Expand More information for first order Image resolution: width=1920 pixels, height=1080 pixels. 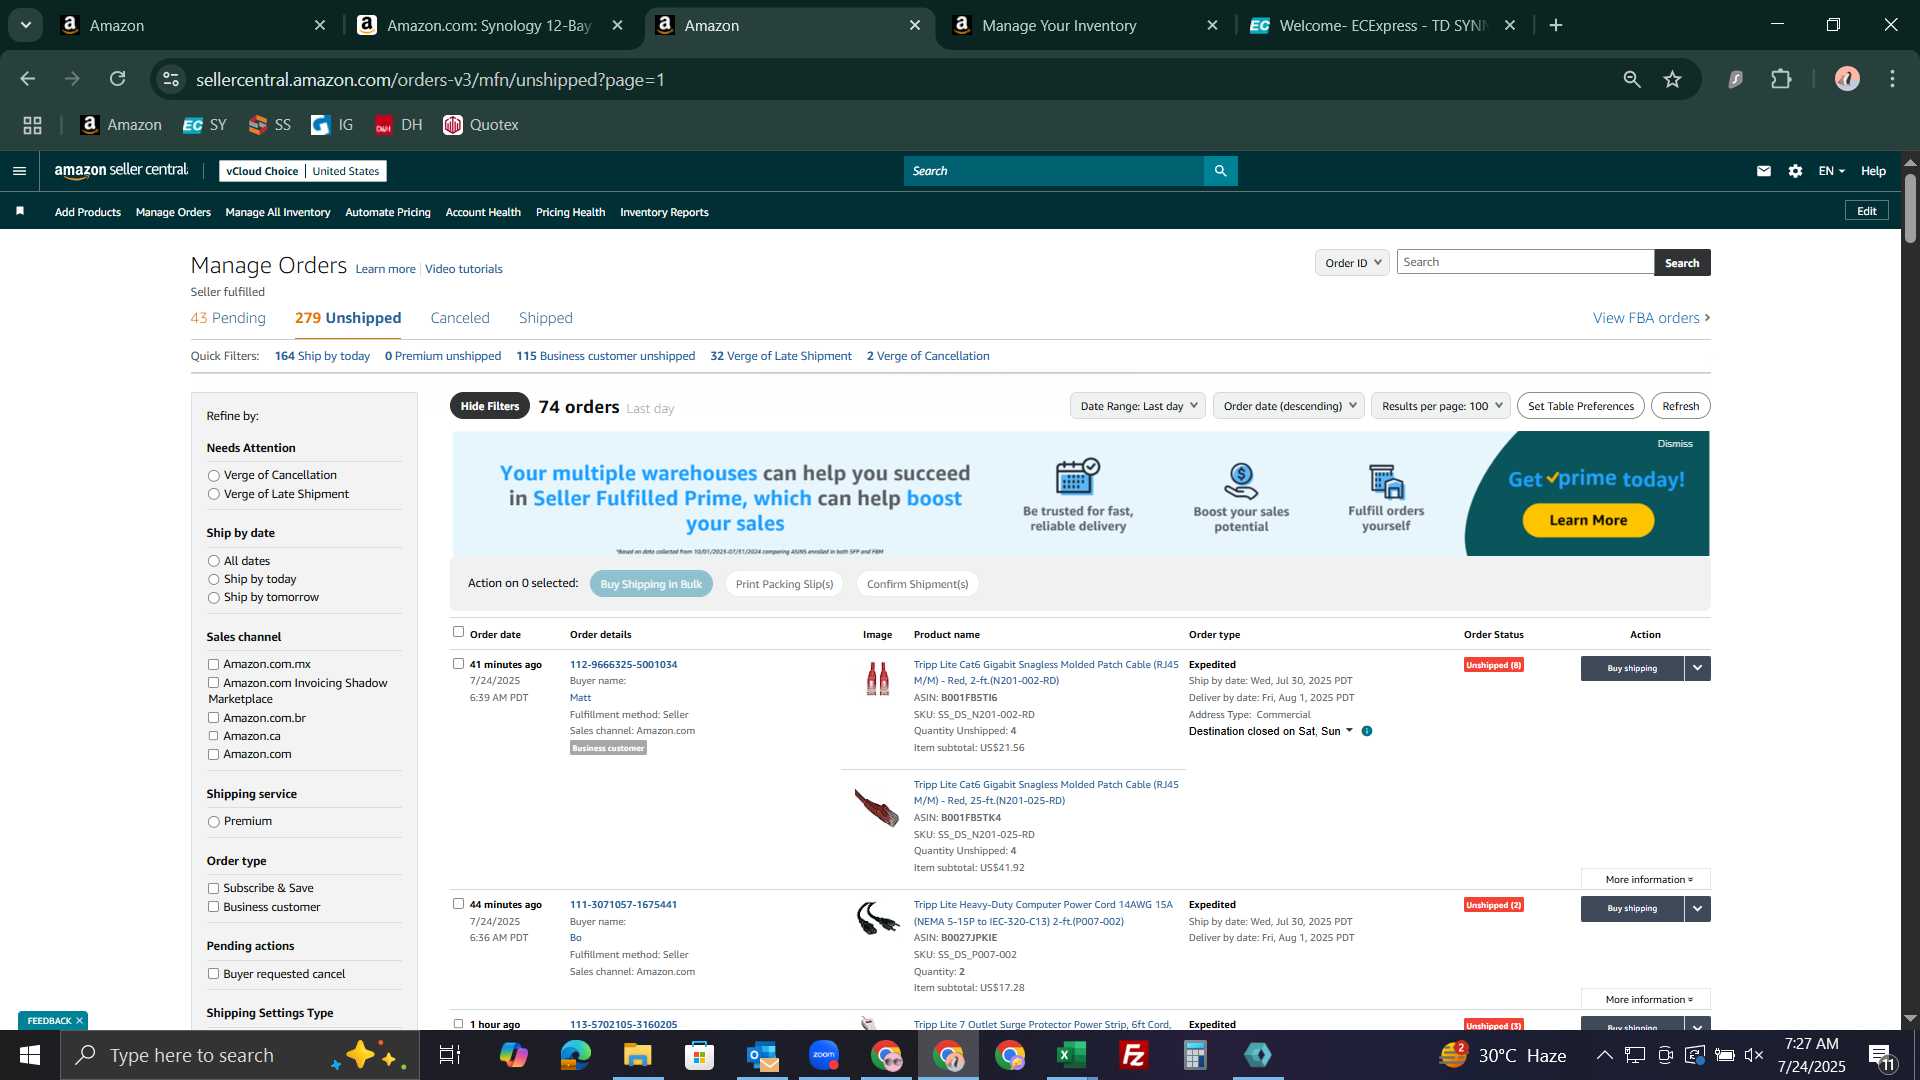1646,880
